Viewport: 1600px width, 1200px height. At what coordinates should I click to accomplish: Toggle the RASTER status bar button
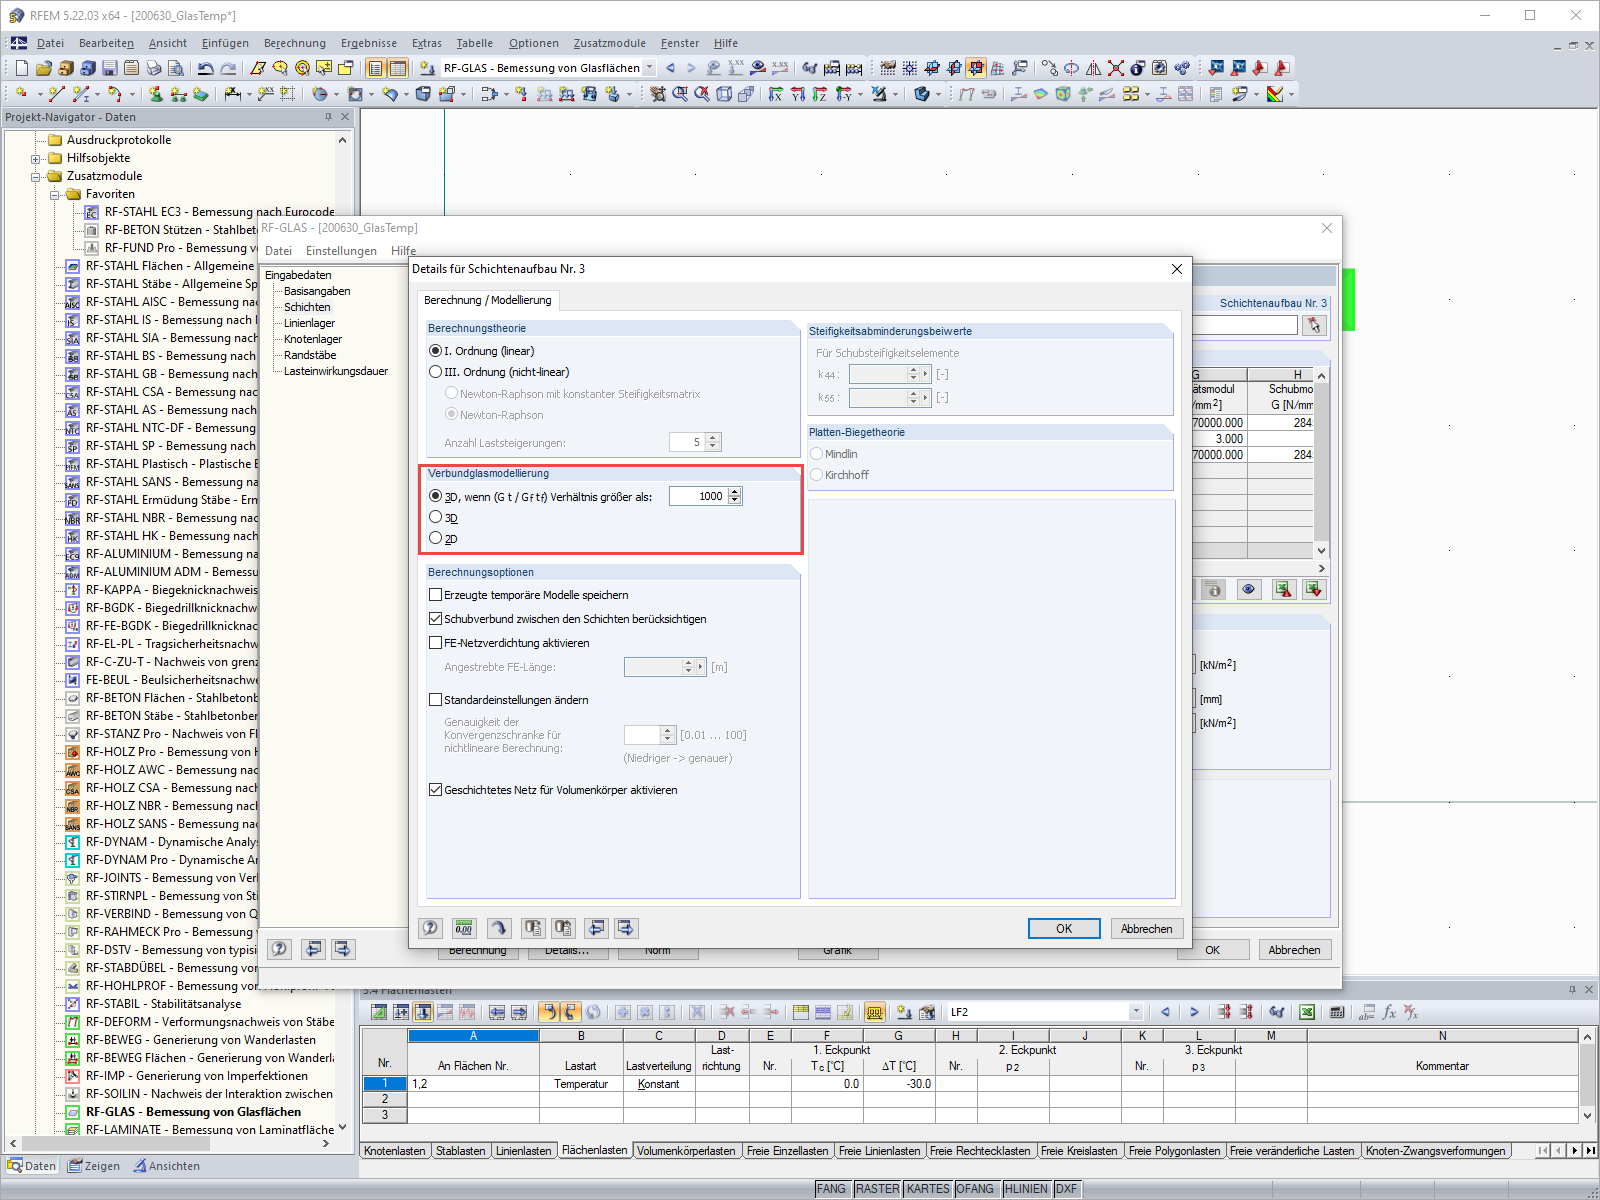(877, 1189)
